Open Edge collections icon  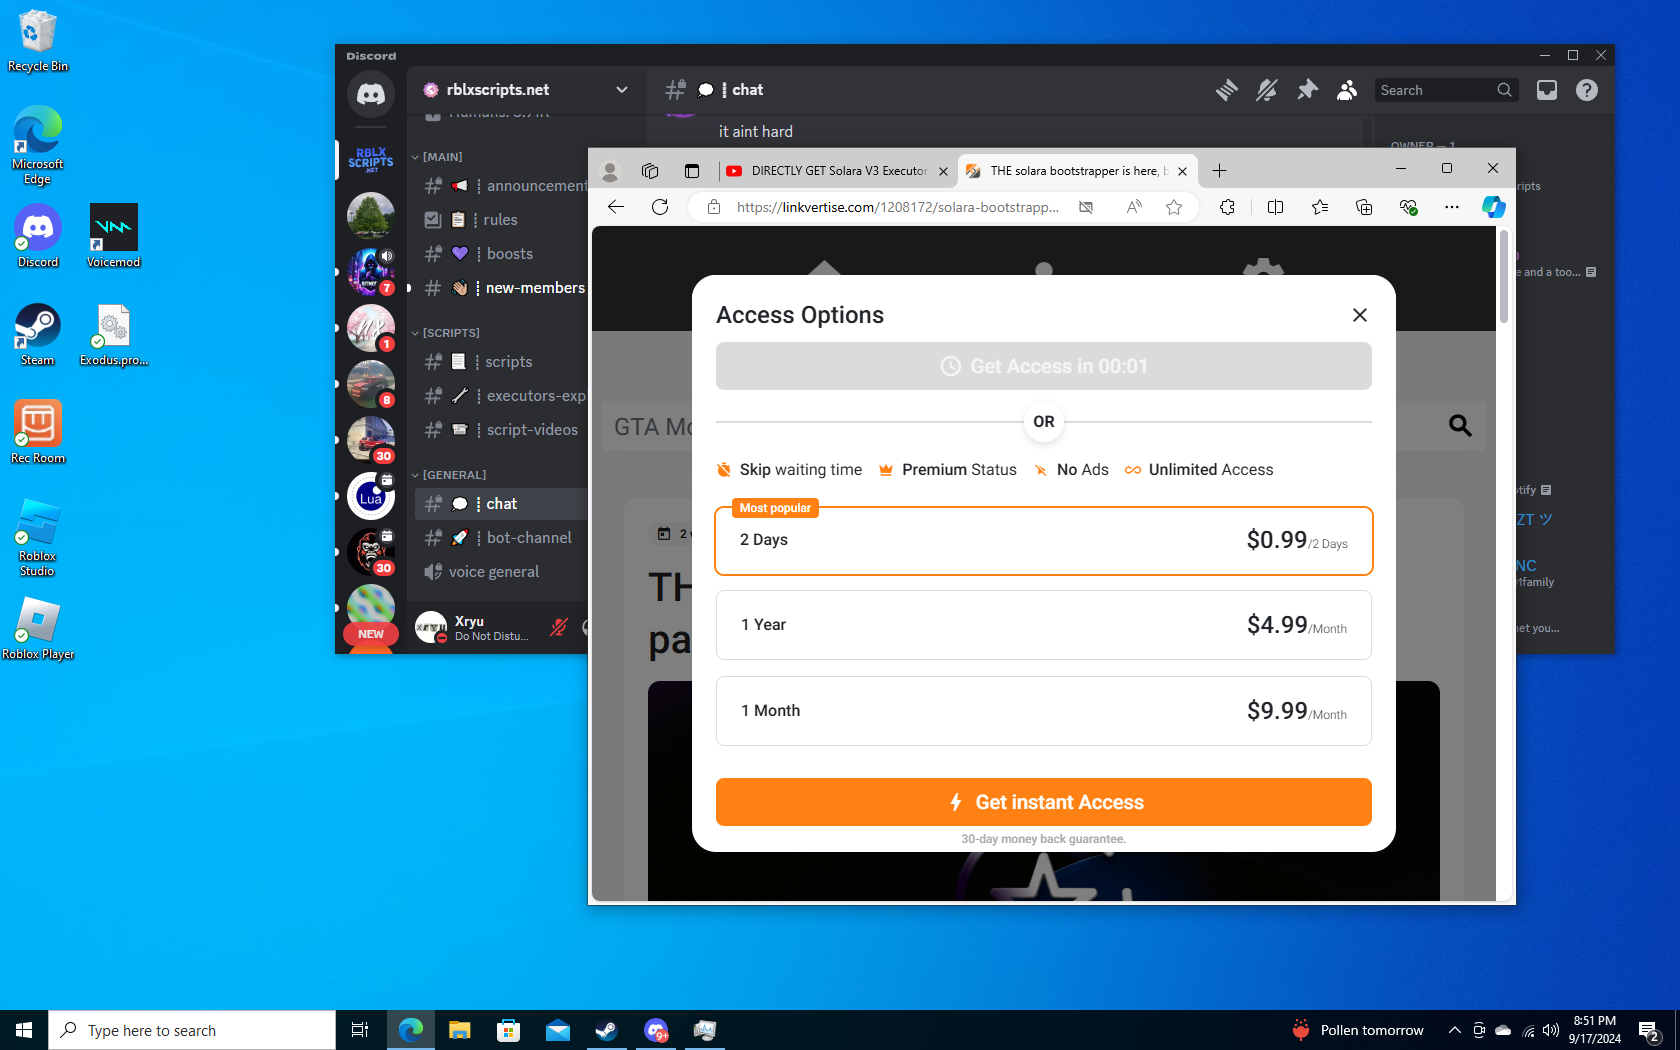pyautogui.click(x=1364, y=207)
